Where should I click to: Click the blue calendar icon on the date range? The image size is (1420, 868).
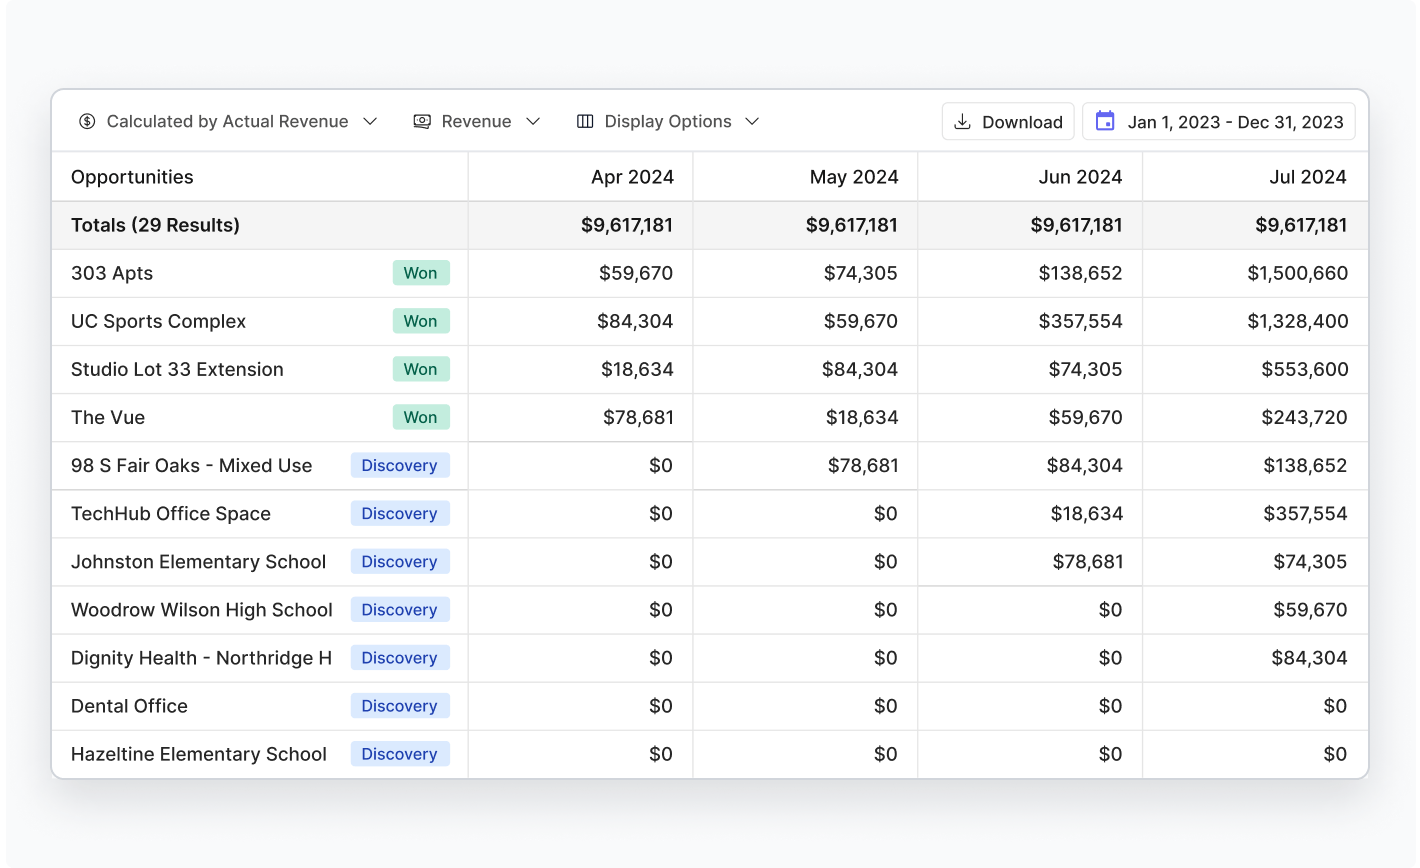point(1104,121)
